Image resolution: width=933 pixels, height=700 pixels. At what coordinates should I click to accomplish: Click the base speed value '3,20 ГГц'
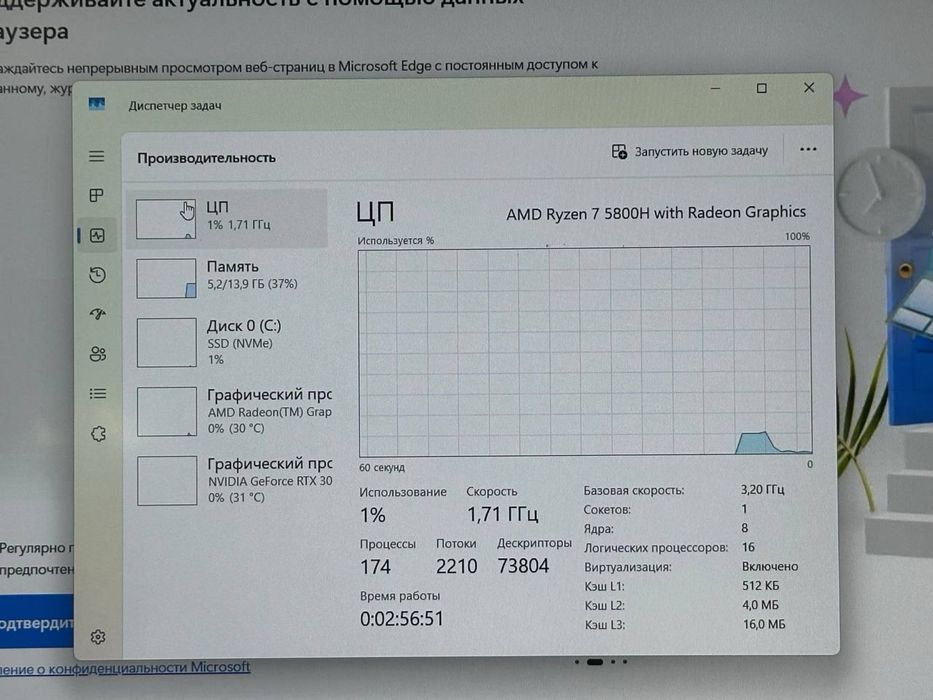click(x=763, y=489)
